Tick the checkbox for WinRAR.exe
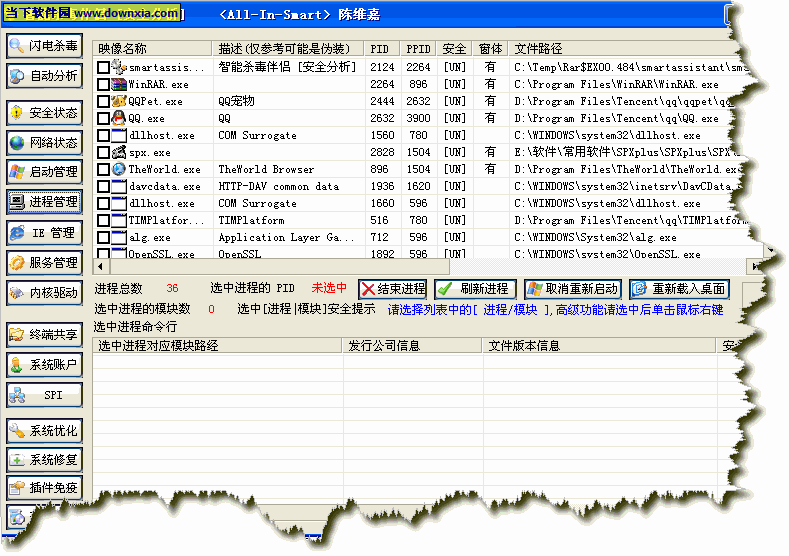 [x=103, y=85]
